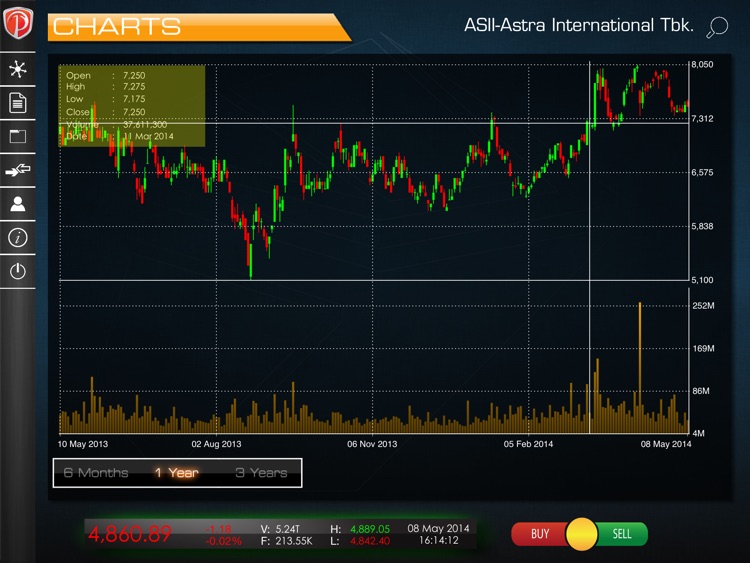Image resolution: width=750 pixels, height=563 pixels.
Task: Tap the power logout sidebar icon
Action: (x=18, y=271)
